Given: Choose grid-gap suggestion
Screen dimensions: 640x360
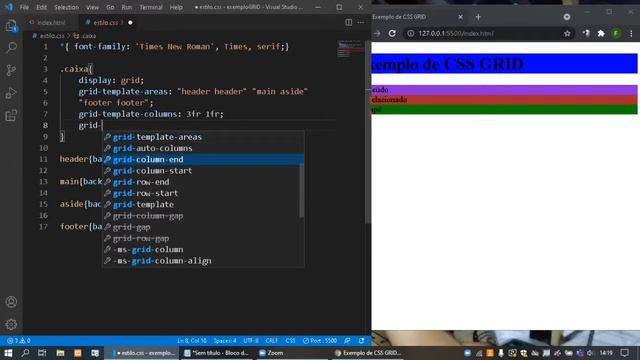Looking at the screenshot, I should [x=203, y=227].
